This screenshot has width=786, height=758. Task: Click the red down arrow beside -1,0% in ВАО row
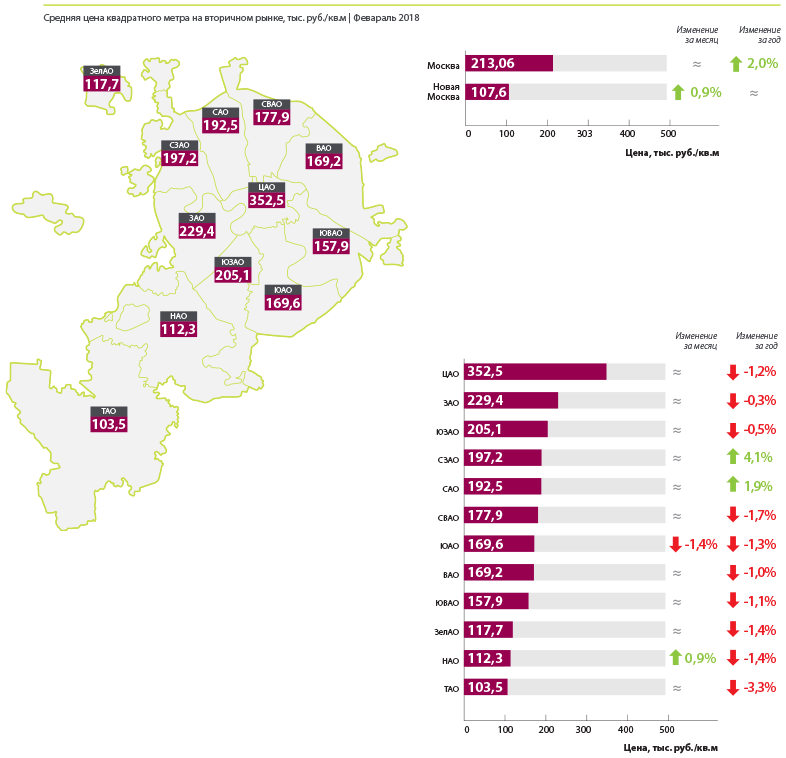tap(733, 573)
